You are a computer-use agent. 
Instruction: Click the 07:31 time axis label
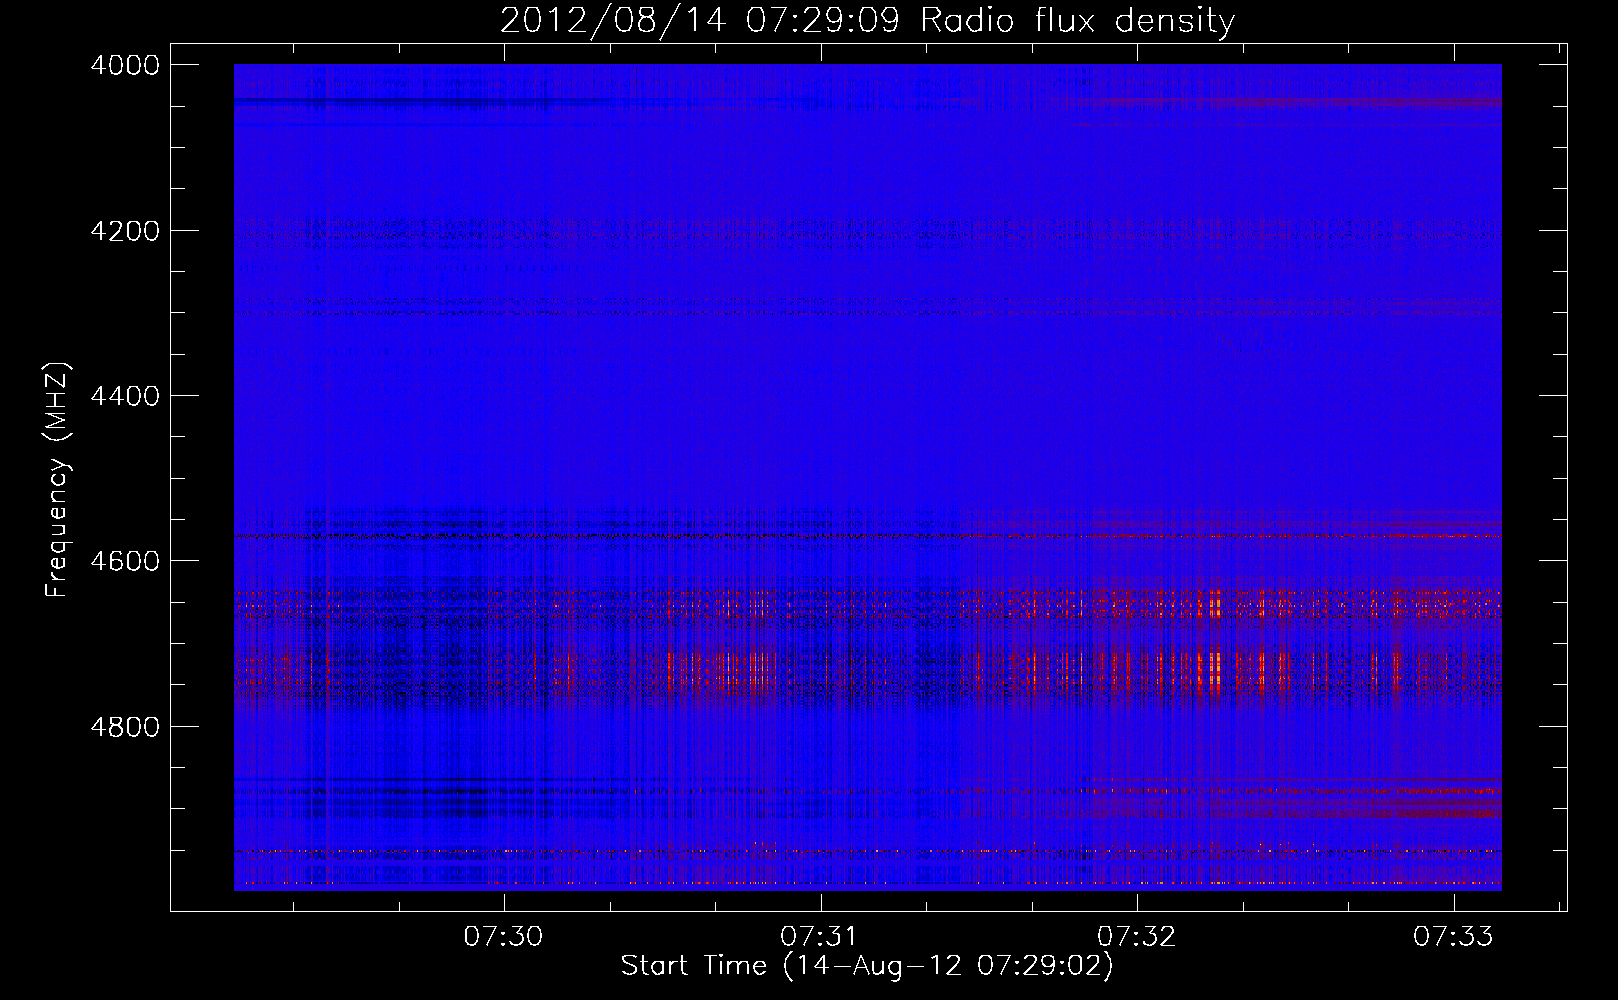pyautogui.click(x=820, y=936)
